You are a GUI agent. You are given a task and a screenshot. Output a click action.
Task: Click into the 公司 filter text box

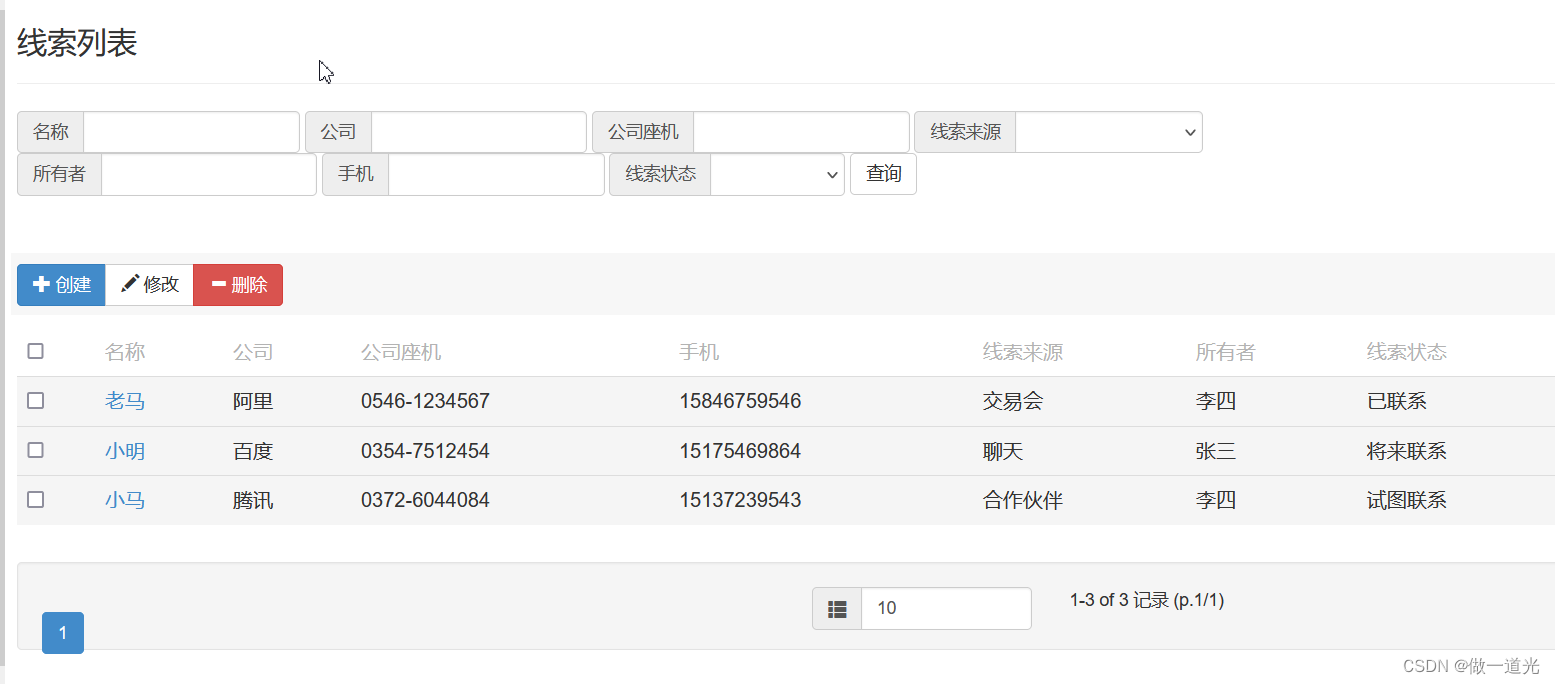tap(478, 132)
